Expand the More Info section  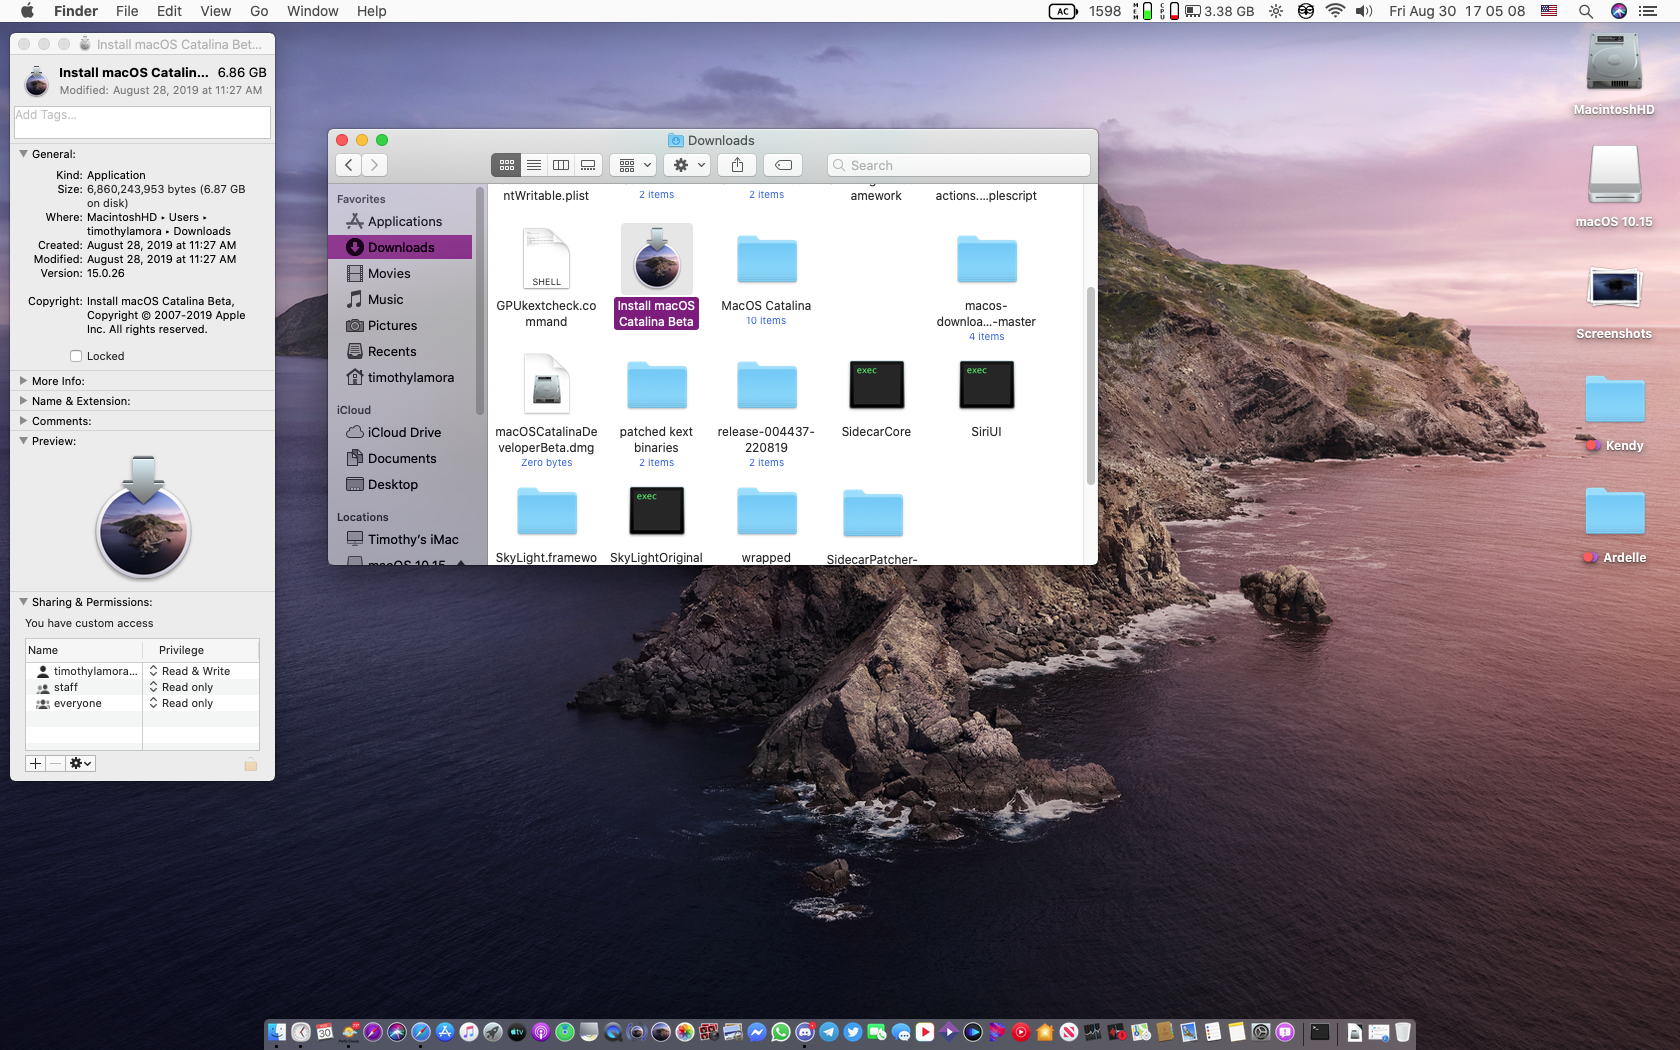tap(23, 381)
